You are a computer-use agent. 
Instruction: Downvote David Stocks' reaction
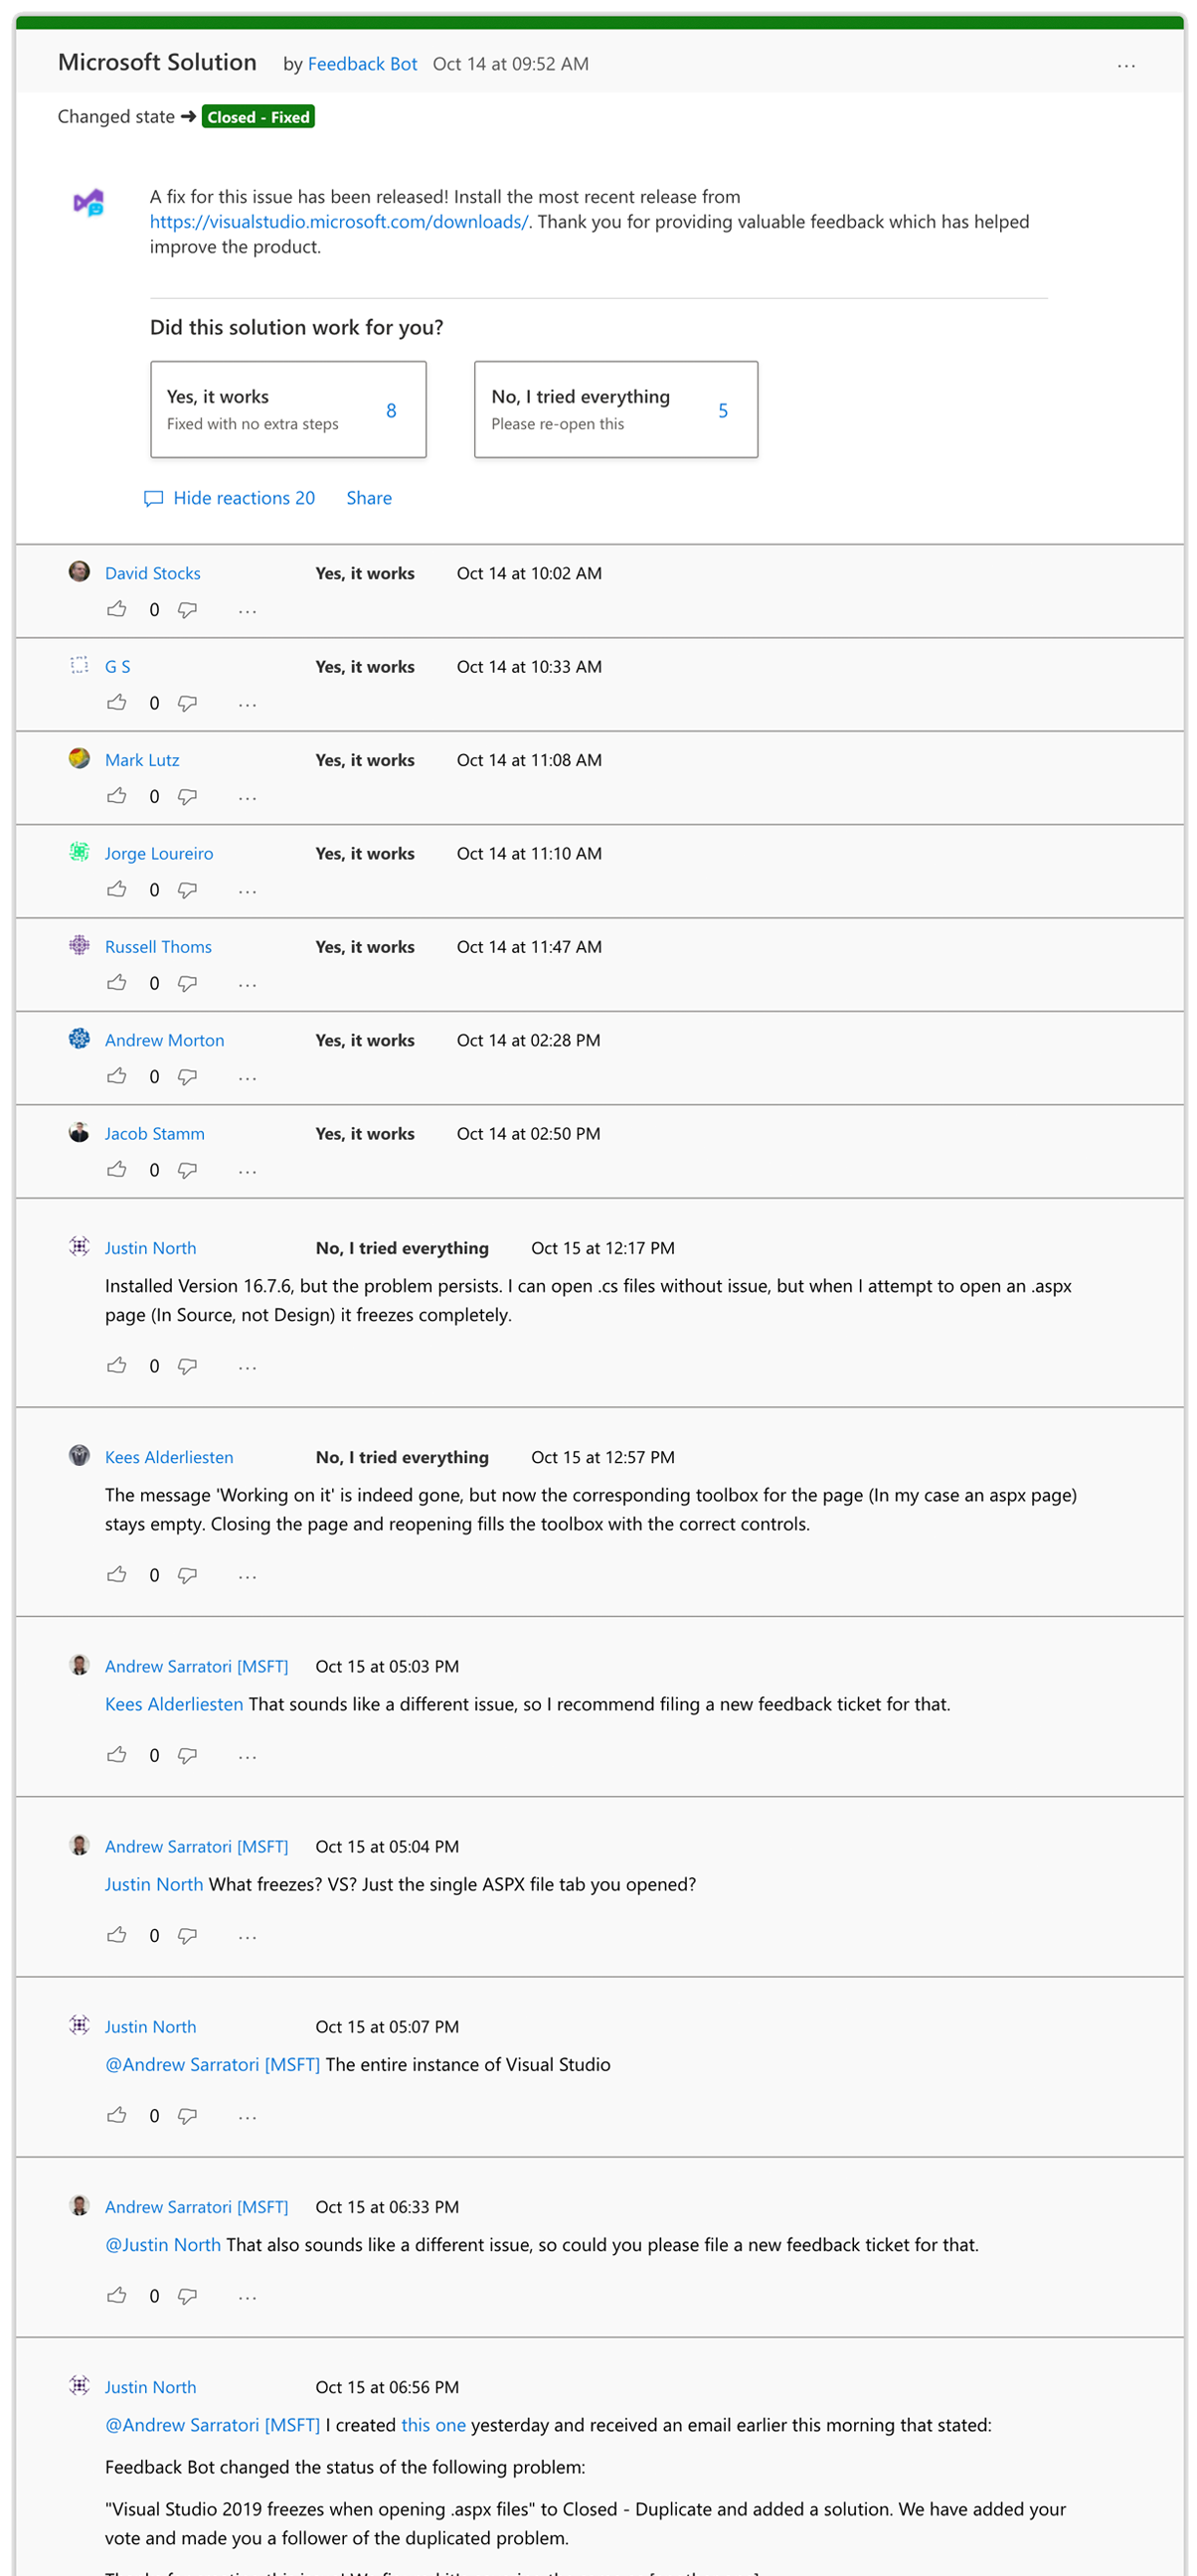(x=187, y=610)
